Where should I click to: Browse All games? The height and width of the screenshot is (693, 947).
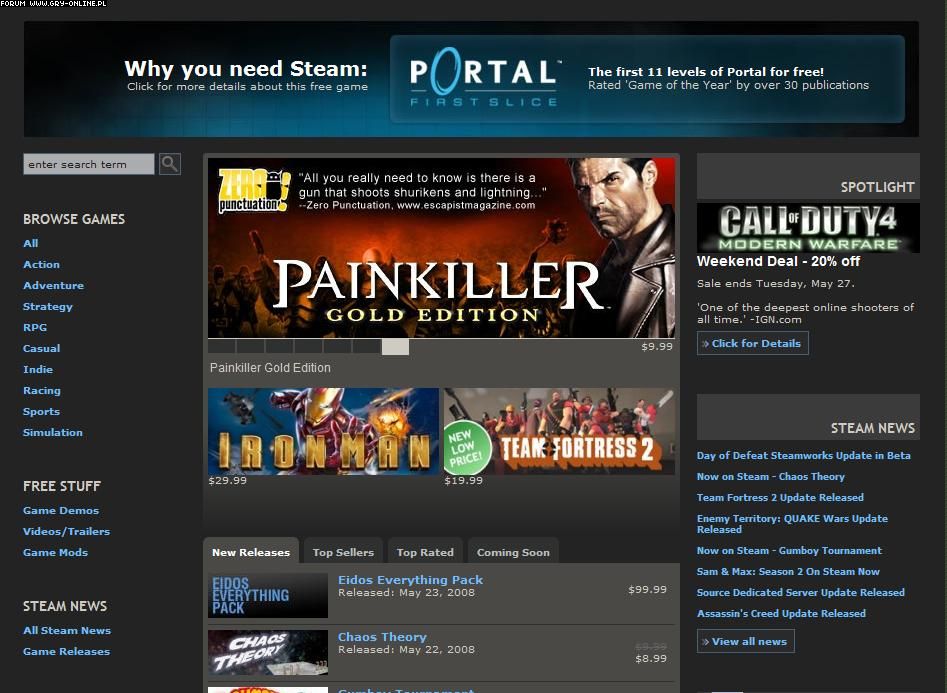(31, 243)
